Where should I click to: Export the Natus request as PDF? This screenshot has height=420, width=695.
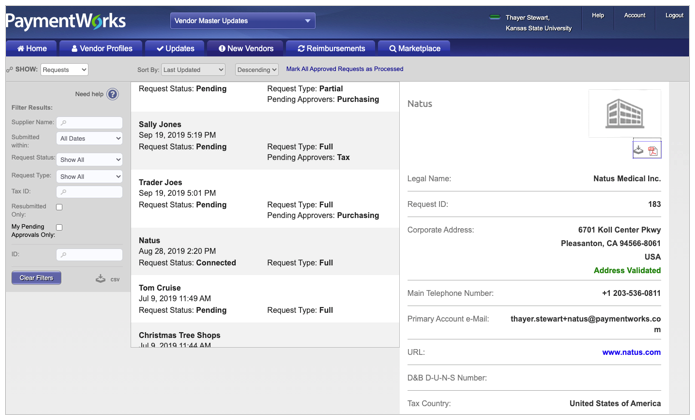coord(653,151)
